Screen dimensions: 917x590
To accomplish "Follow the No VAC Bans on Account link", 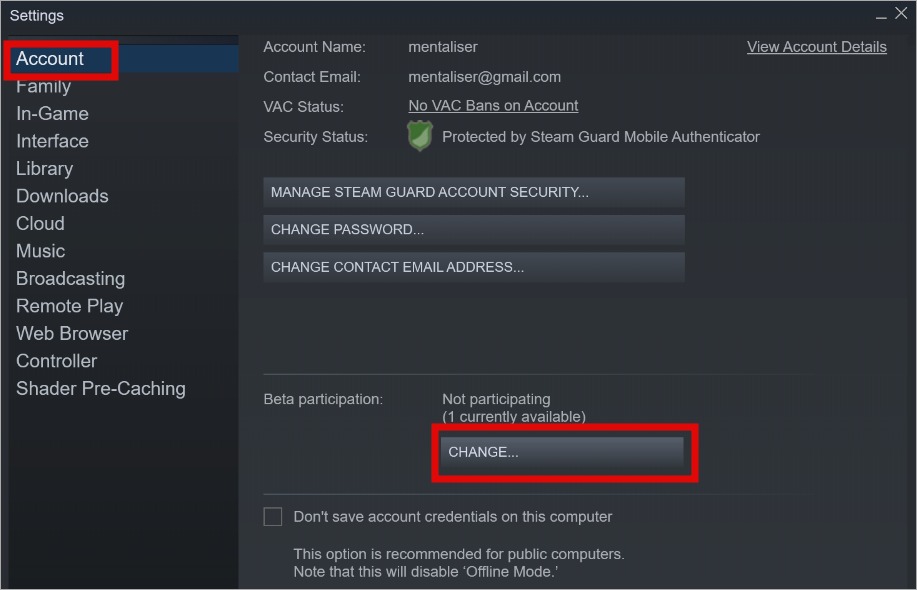I will tap(493, 106).
